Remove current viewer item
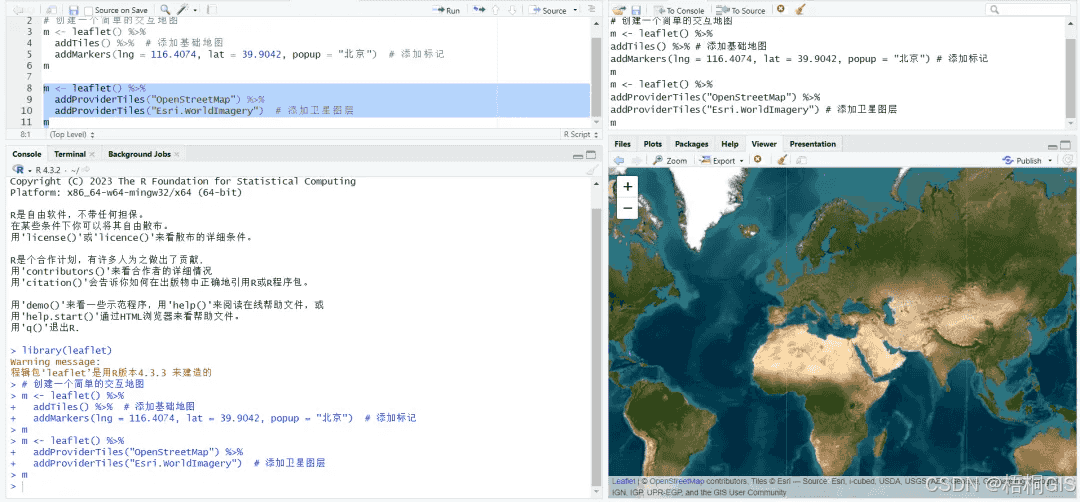1080x502 pixels. tap(757, 160)
